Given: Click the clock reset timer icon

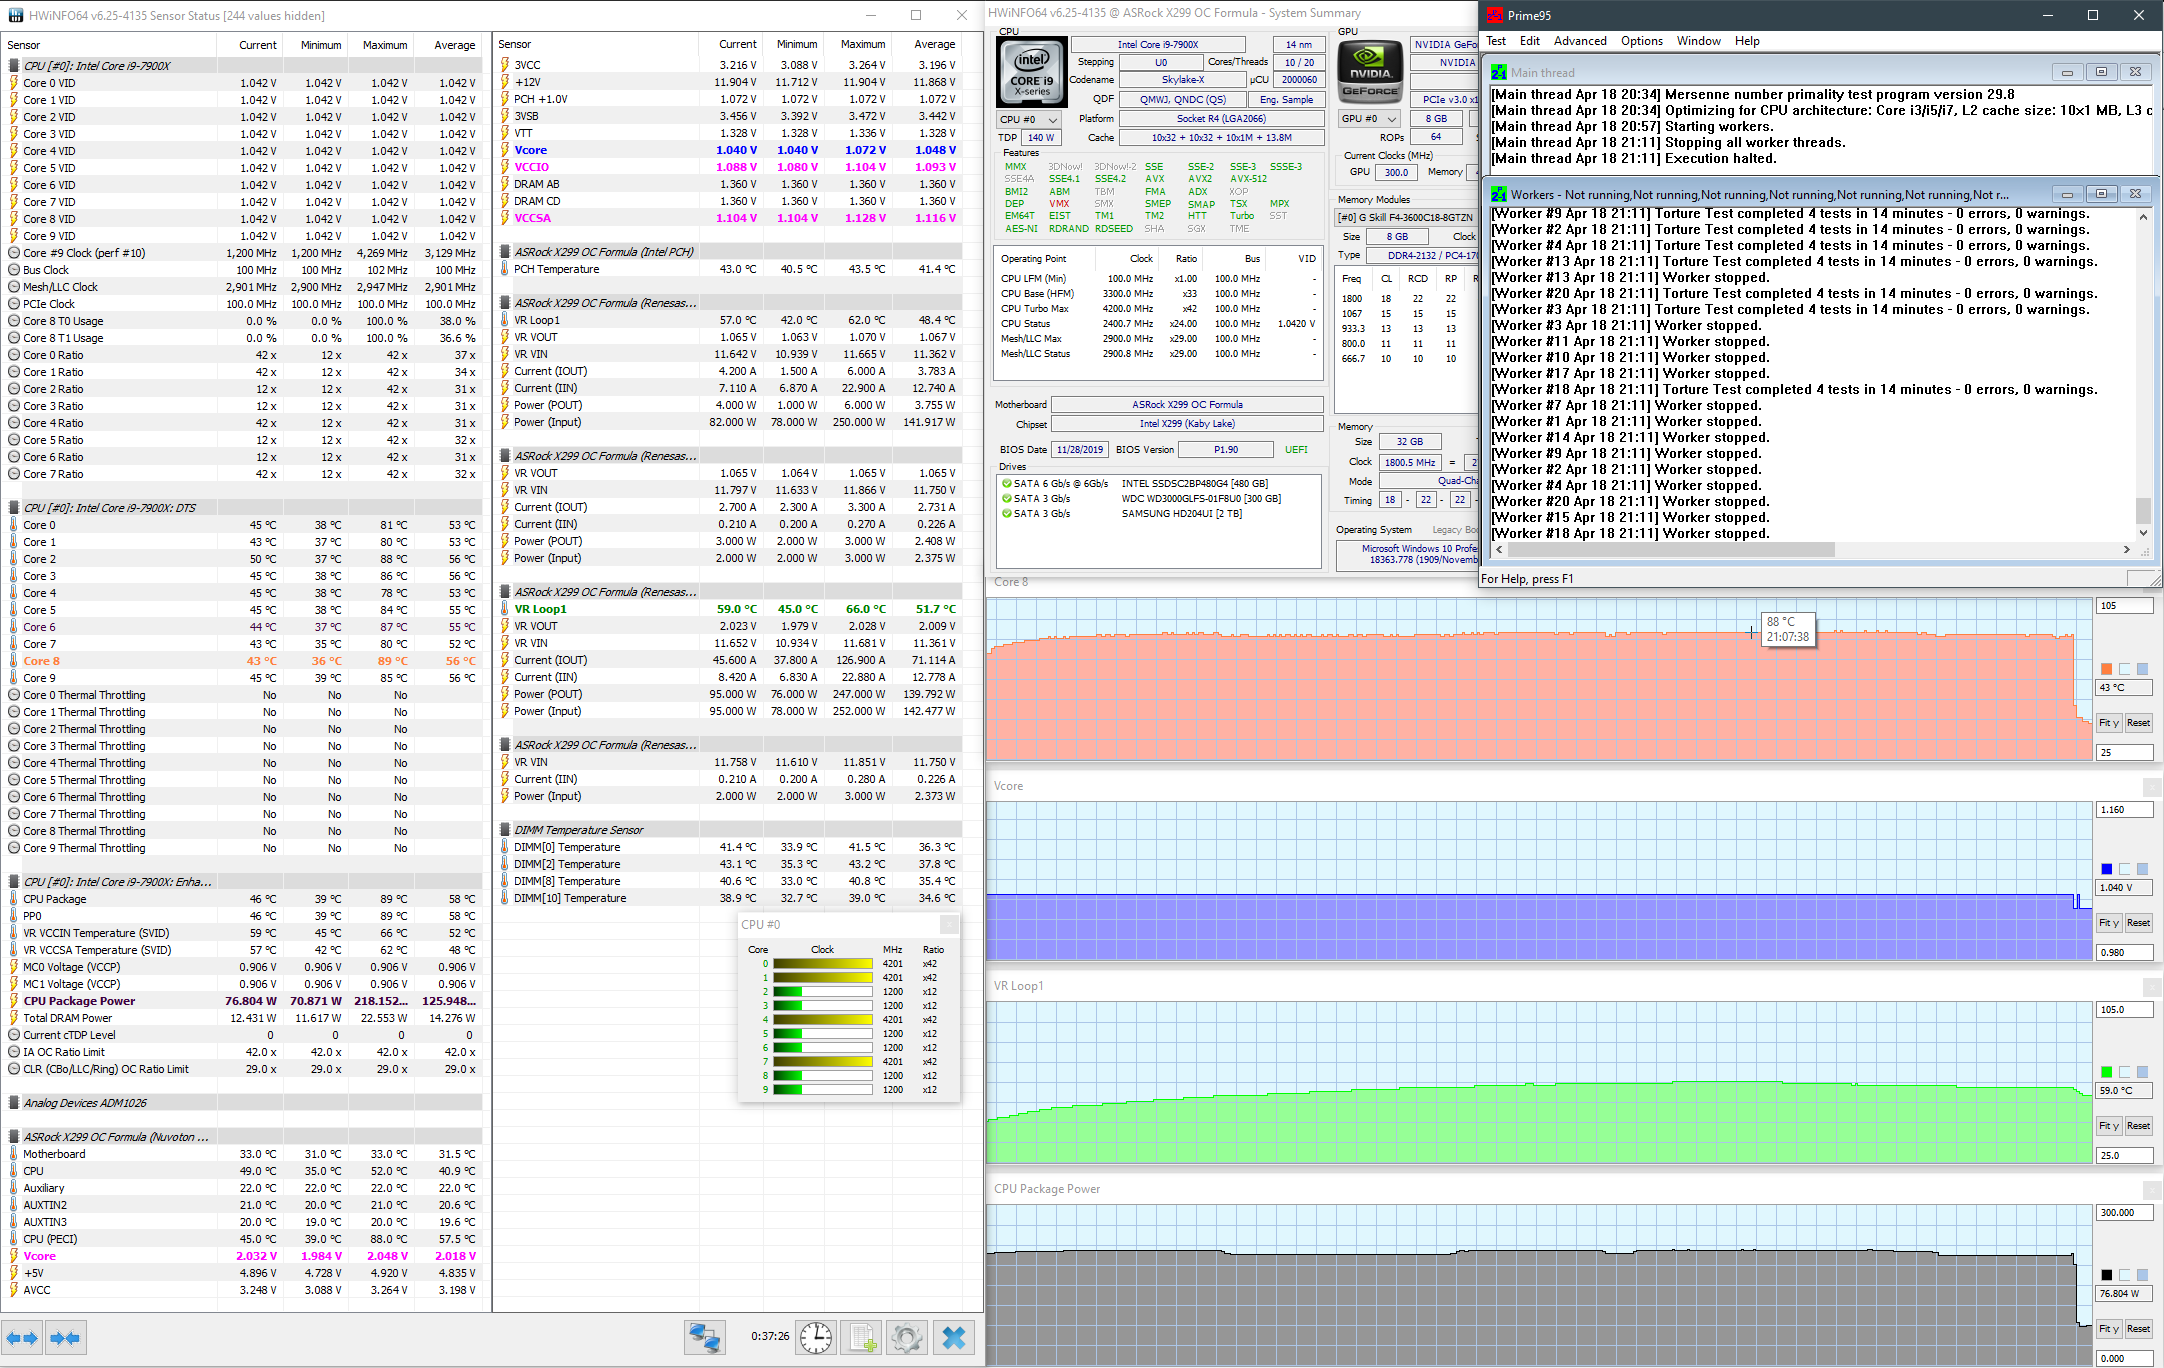Looking at the screenshot, I should point(815,1337).
